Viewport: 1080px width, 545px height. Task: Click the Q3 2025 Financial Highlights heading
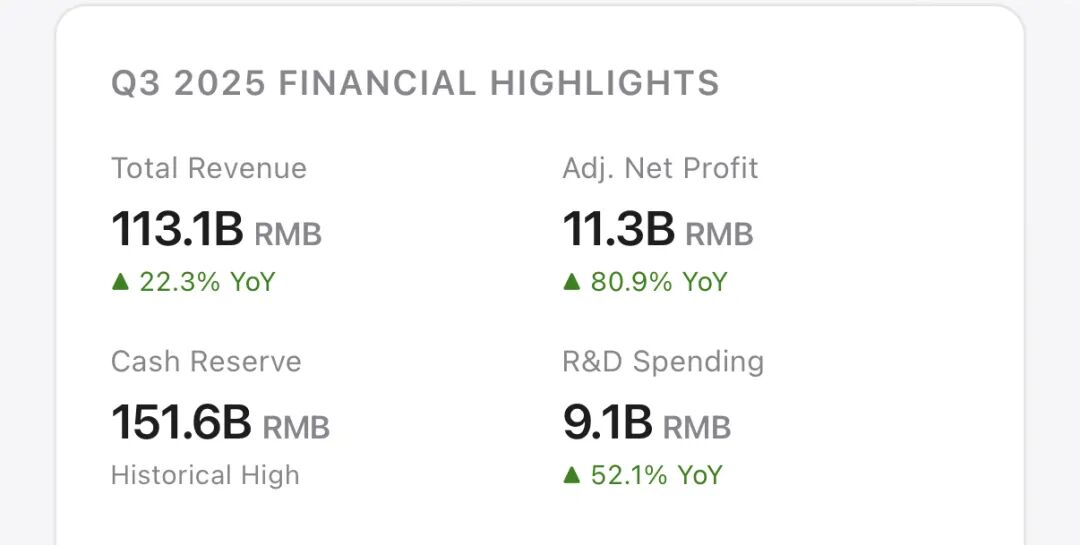415,83
